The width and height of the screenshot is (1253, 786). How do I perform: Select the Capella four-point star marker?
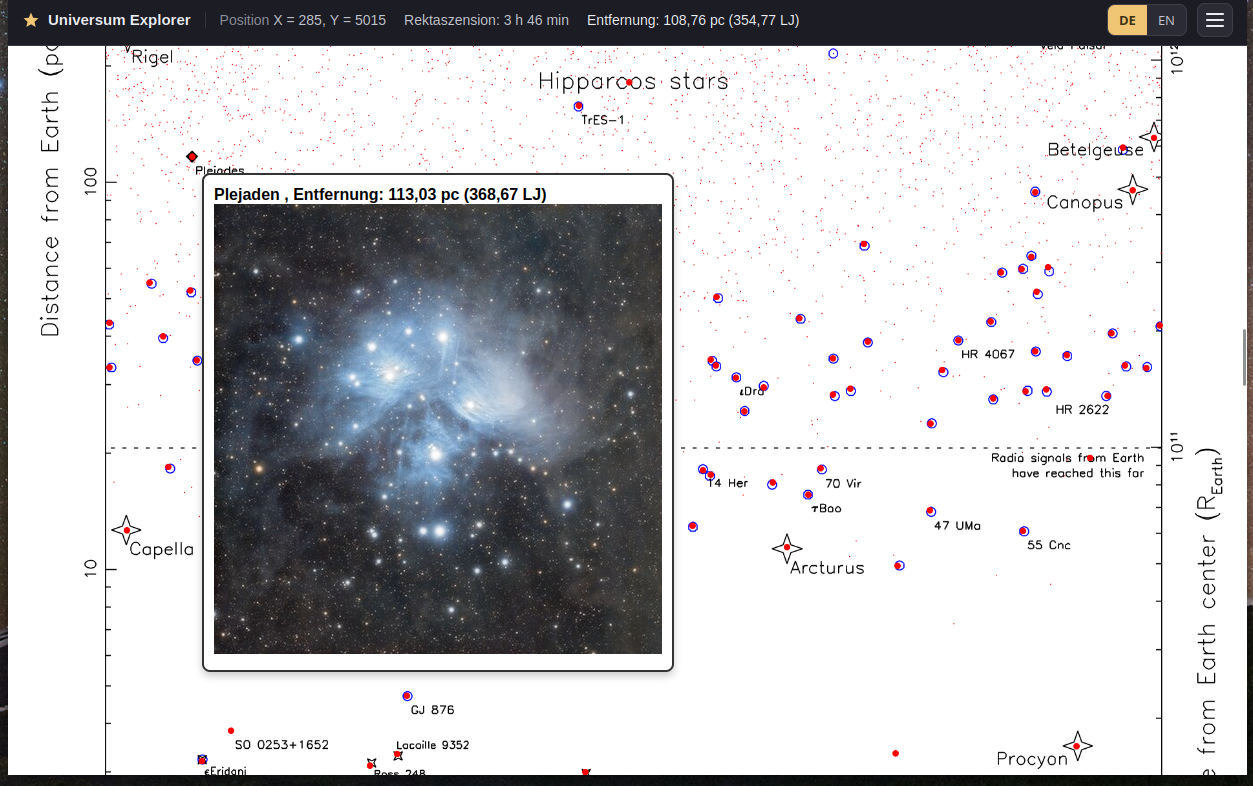pos(126,530)
